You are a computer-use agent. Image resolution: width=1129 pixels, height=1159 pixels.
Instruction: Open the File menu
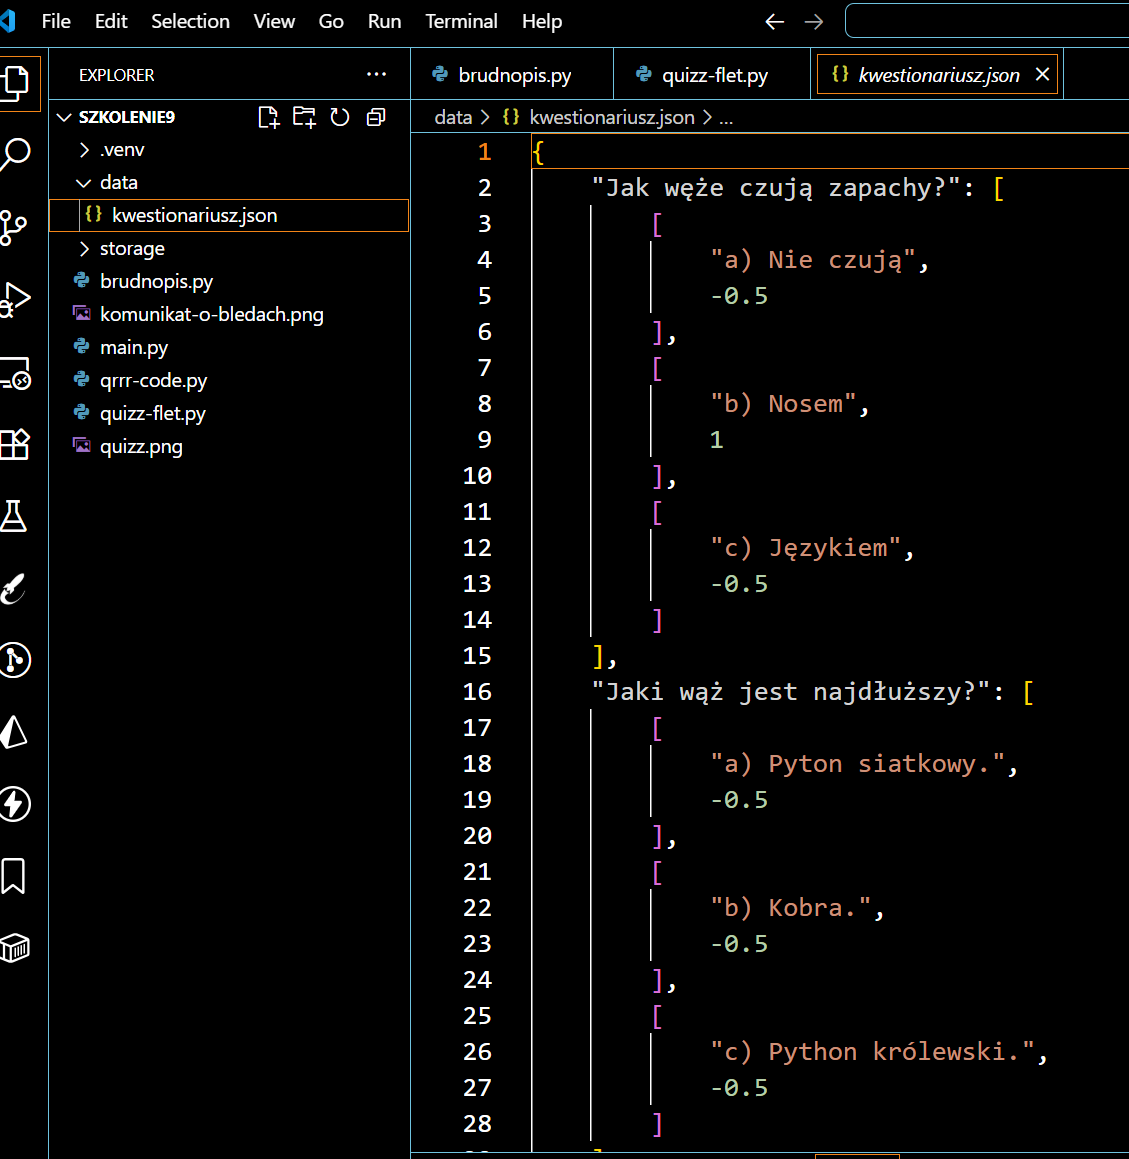[56, 21]
